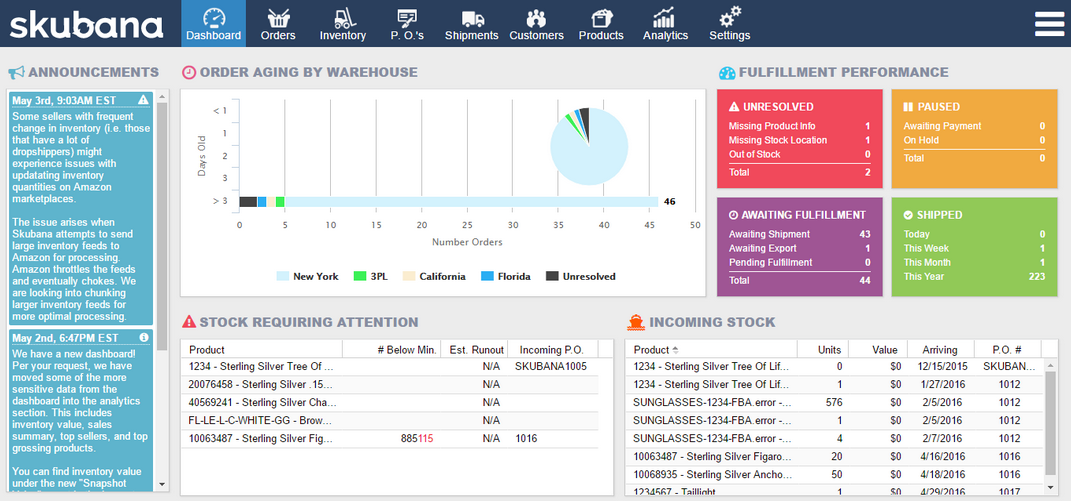
Task: Toggle Florida legend swatch
Action: (487, 277)
